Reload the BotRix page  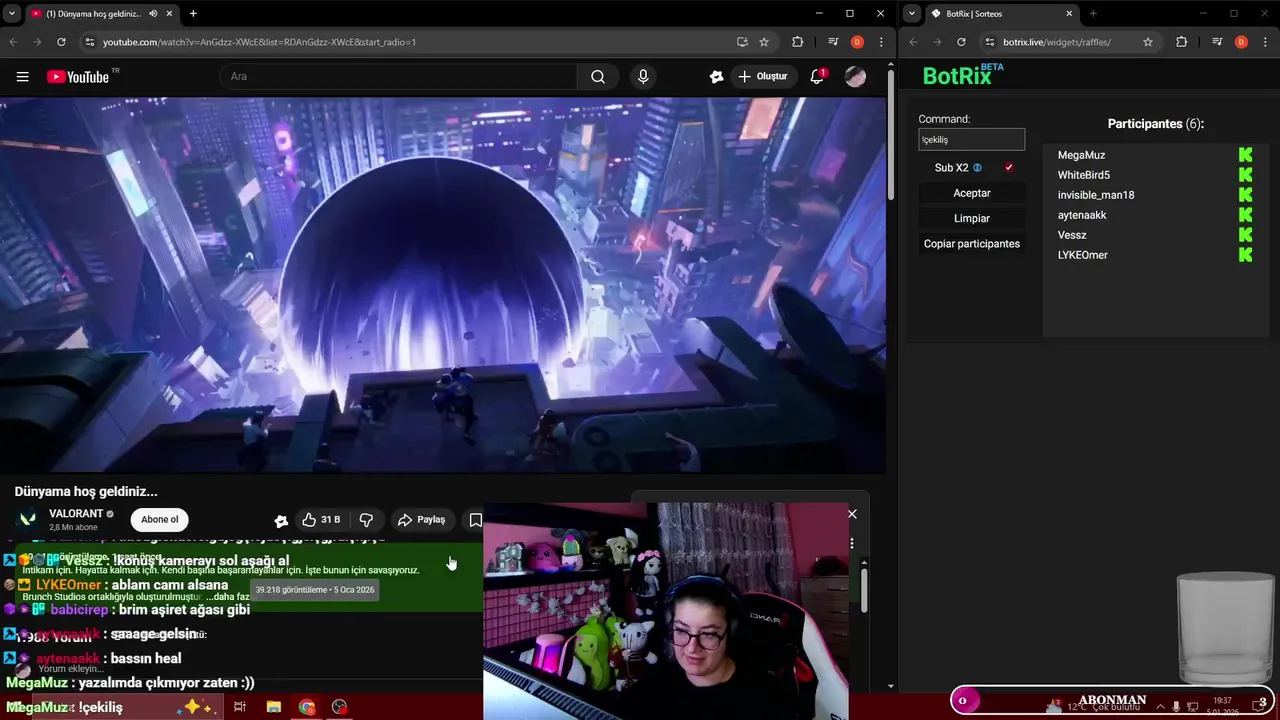point(961,42)
